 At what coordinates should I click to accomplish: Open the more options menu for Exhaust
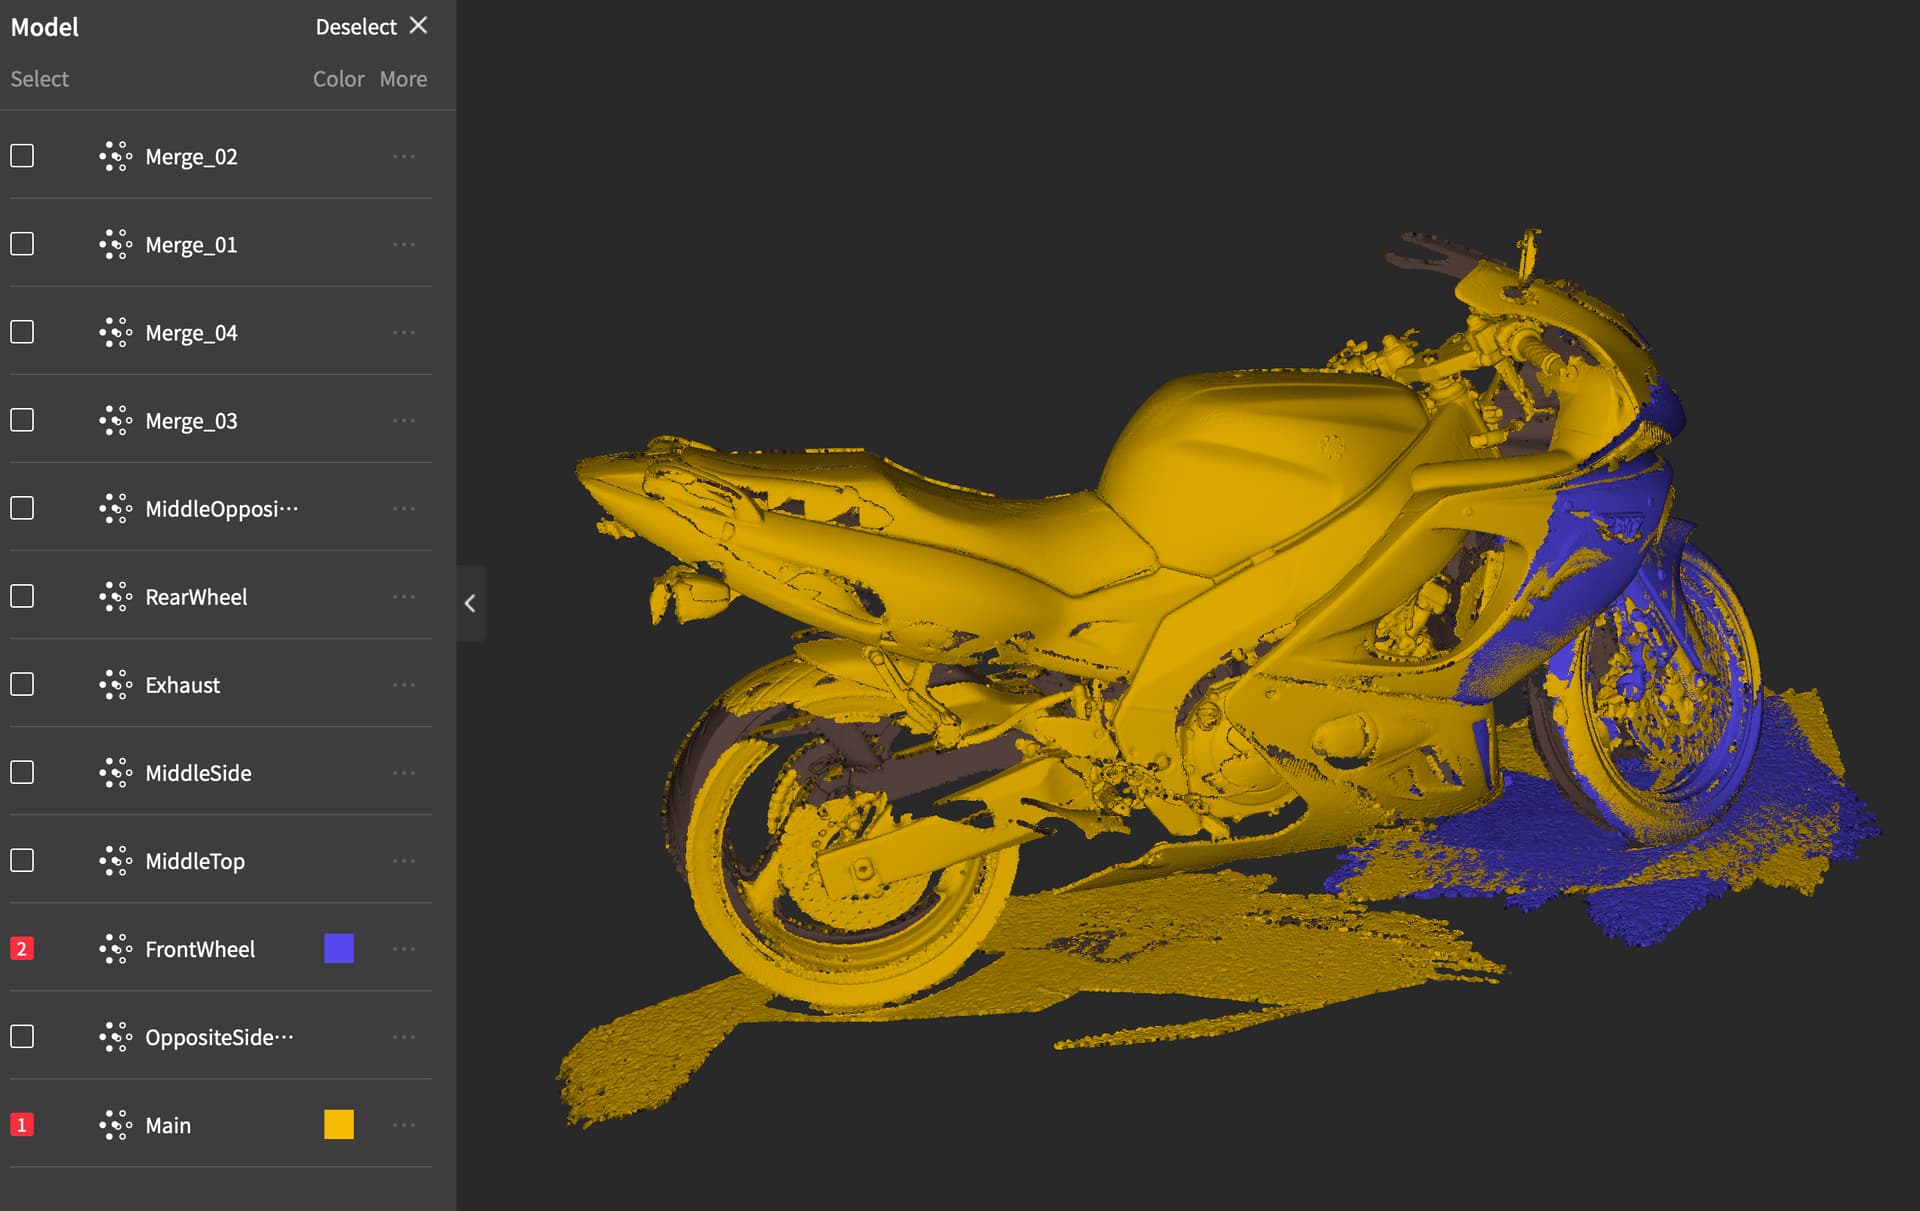(x=404, y=685)
